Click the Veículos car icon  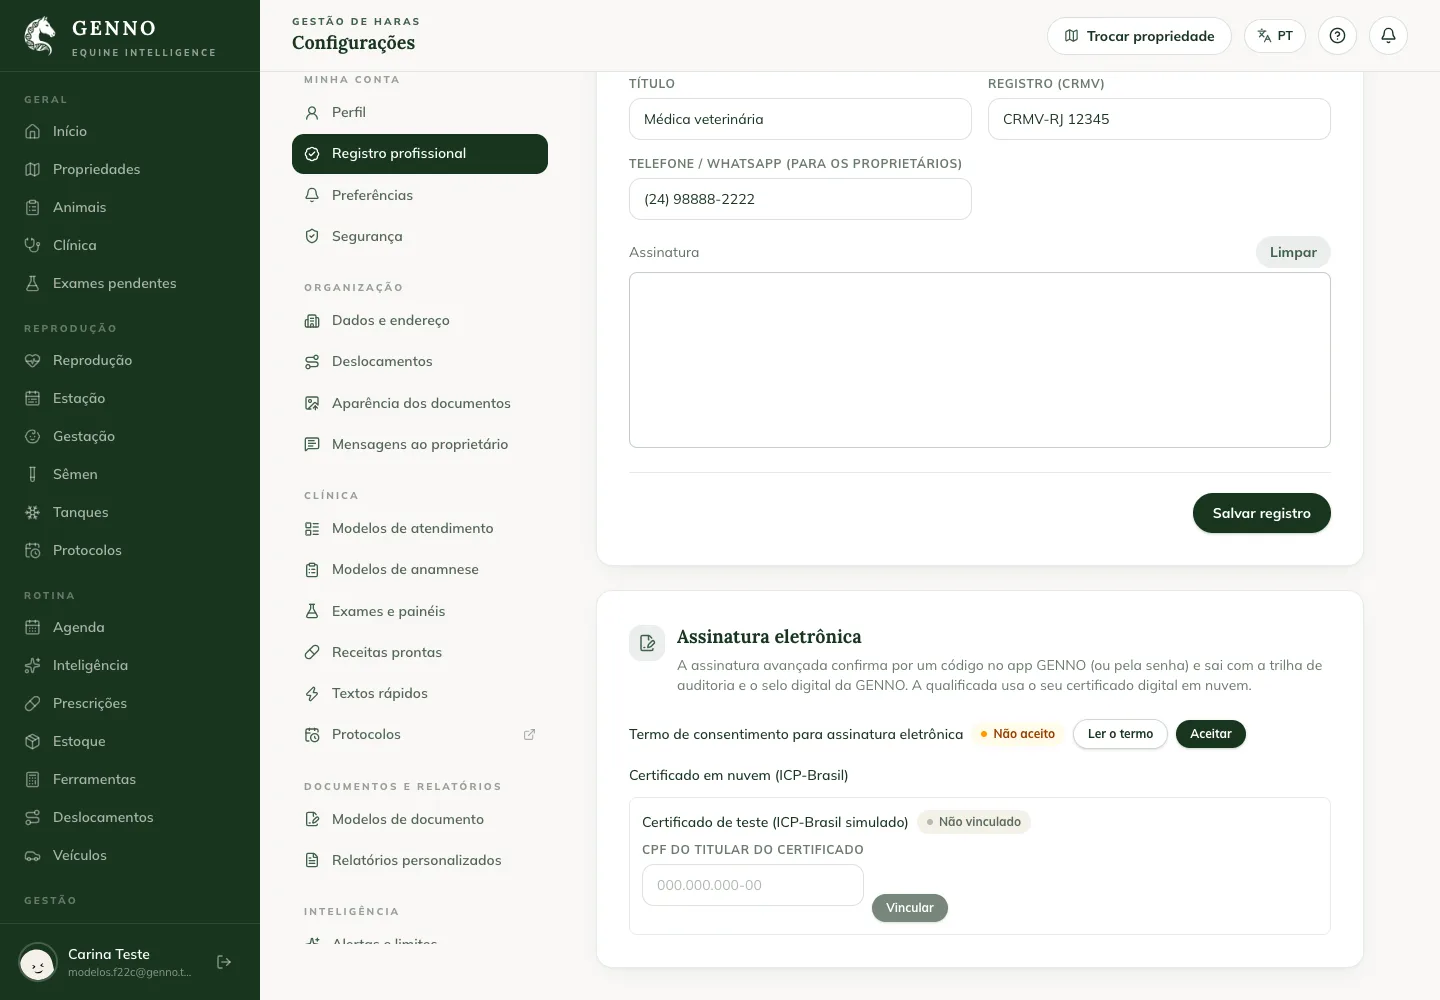point(32,855)
